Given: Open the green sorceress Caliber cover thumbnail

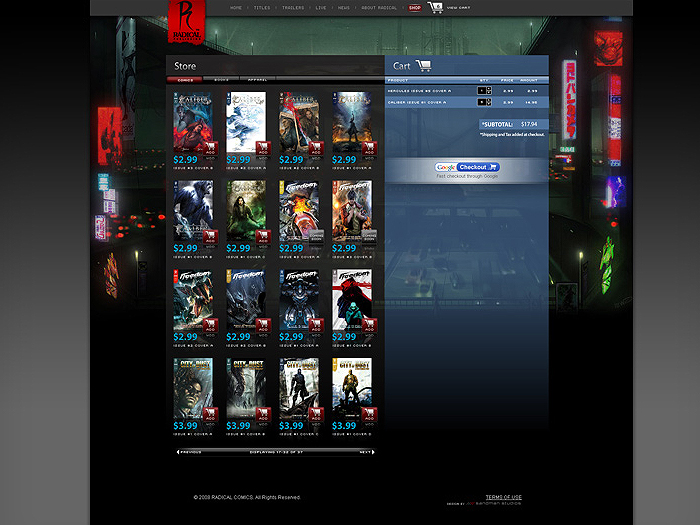Looking at the screenshot, I should 246,211.
